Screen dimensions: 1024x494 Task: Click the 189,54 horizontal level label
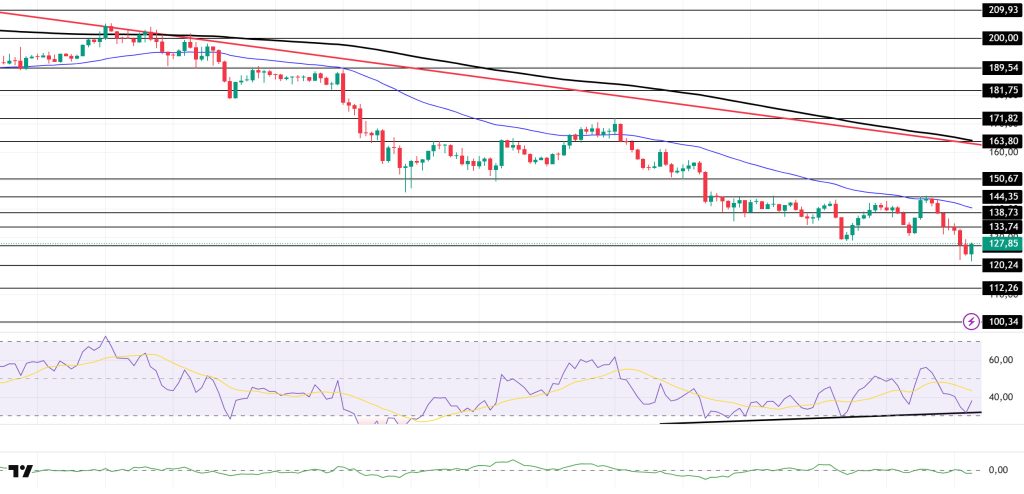[x=1001, y=69]
